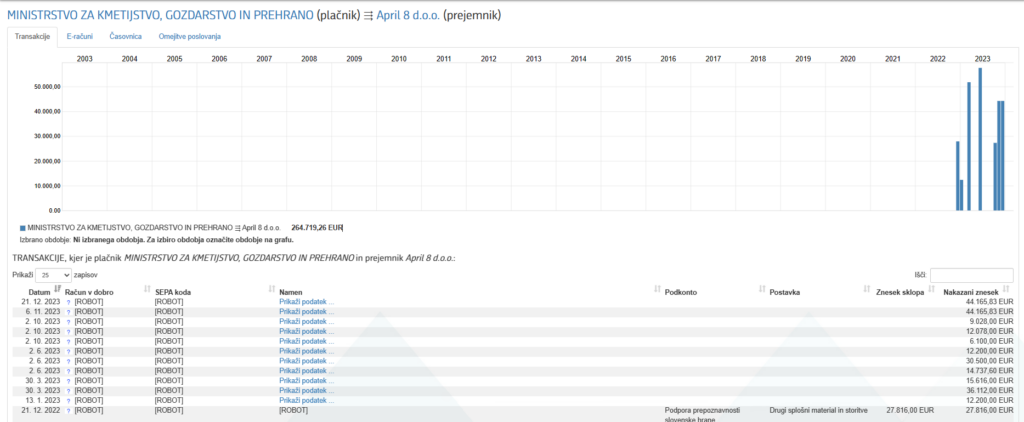
Task: Select the 2023 year label on chart
Action: [x=983, y=59]
